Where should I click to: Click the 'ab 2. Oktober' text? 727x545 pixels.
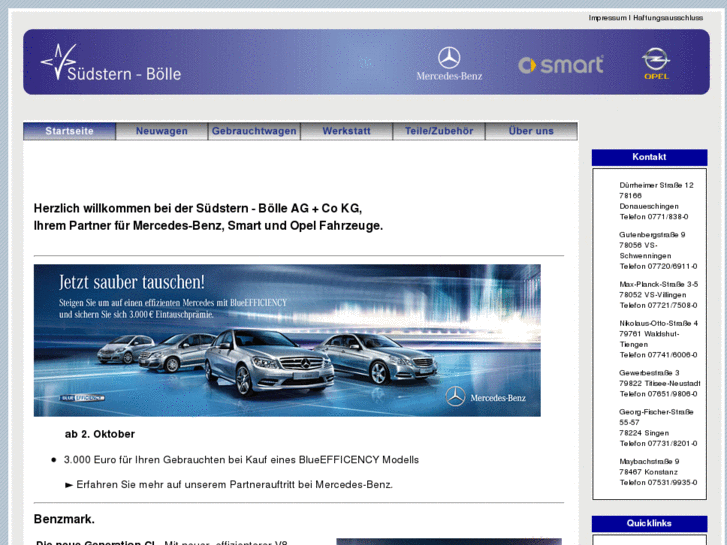(x=100, y=434)
